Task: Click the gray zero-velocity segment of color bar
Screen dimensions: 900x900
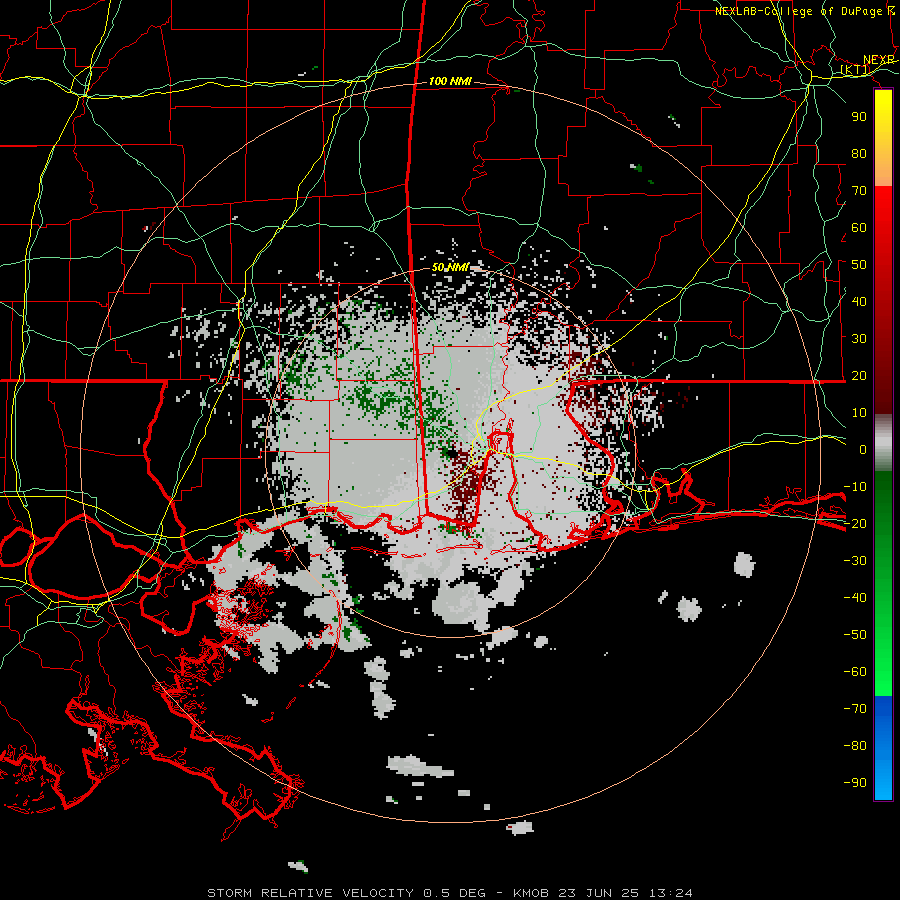Action: [883, 443]
